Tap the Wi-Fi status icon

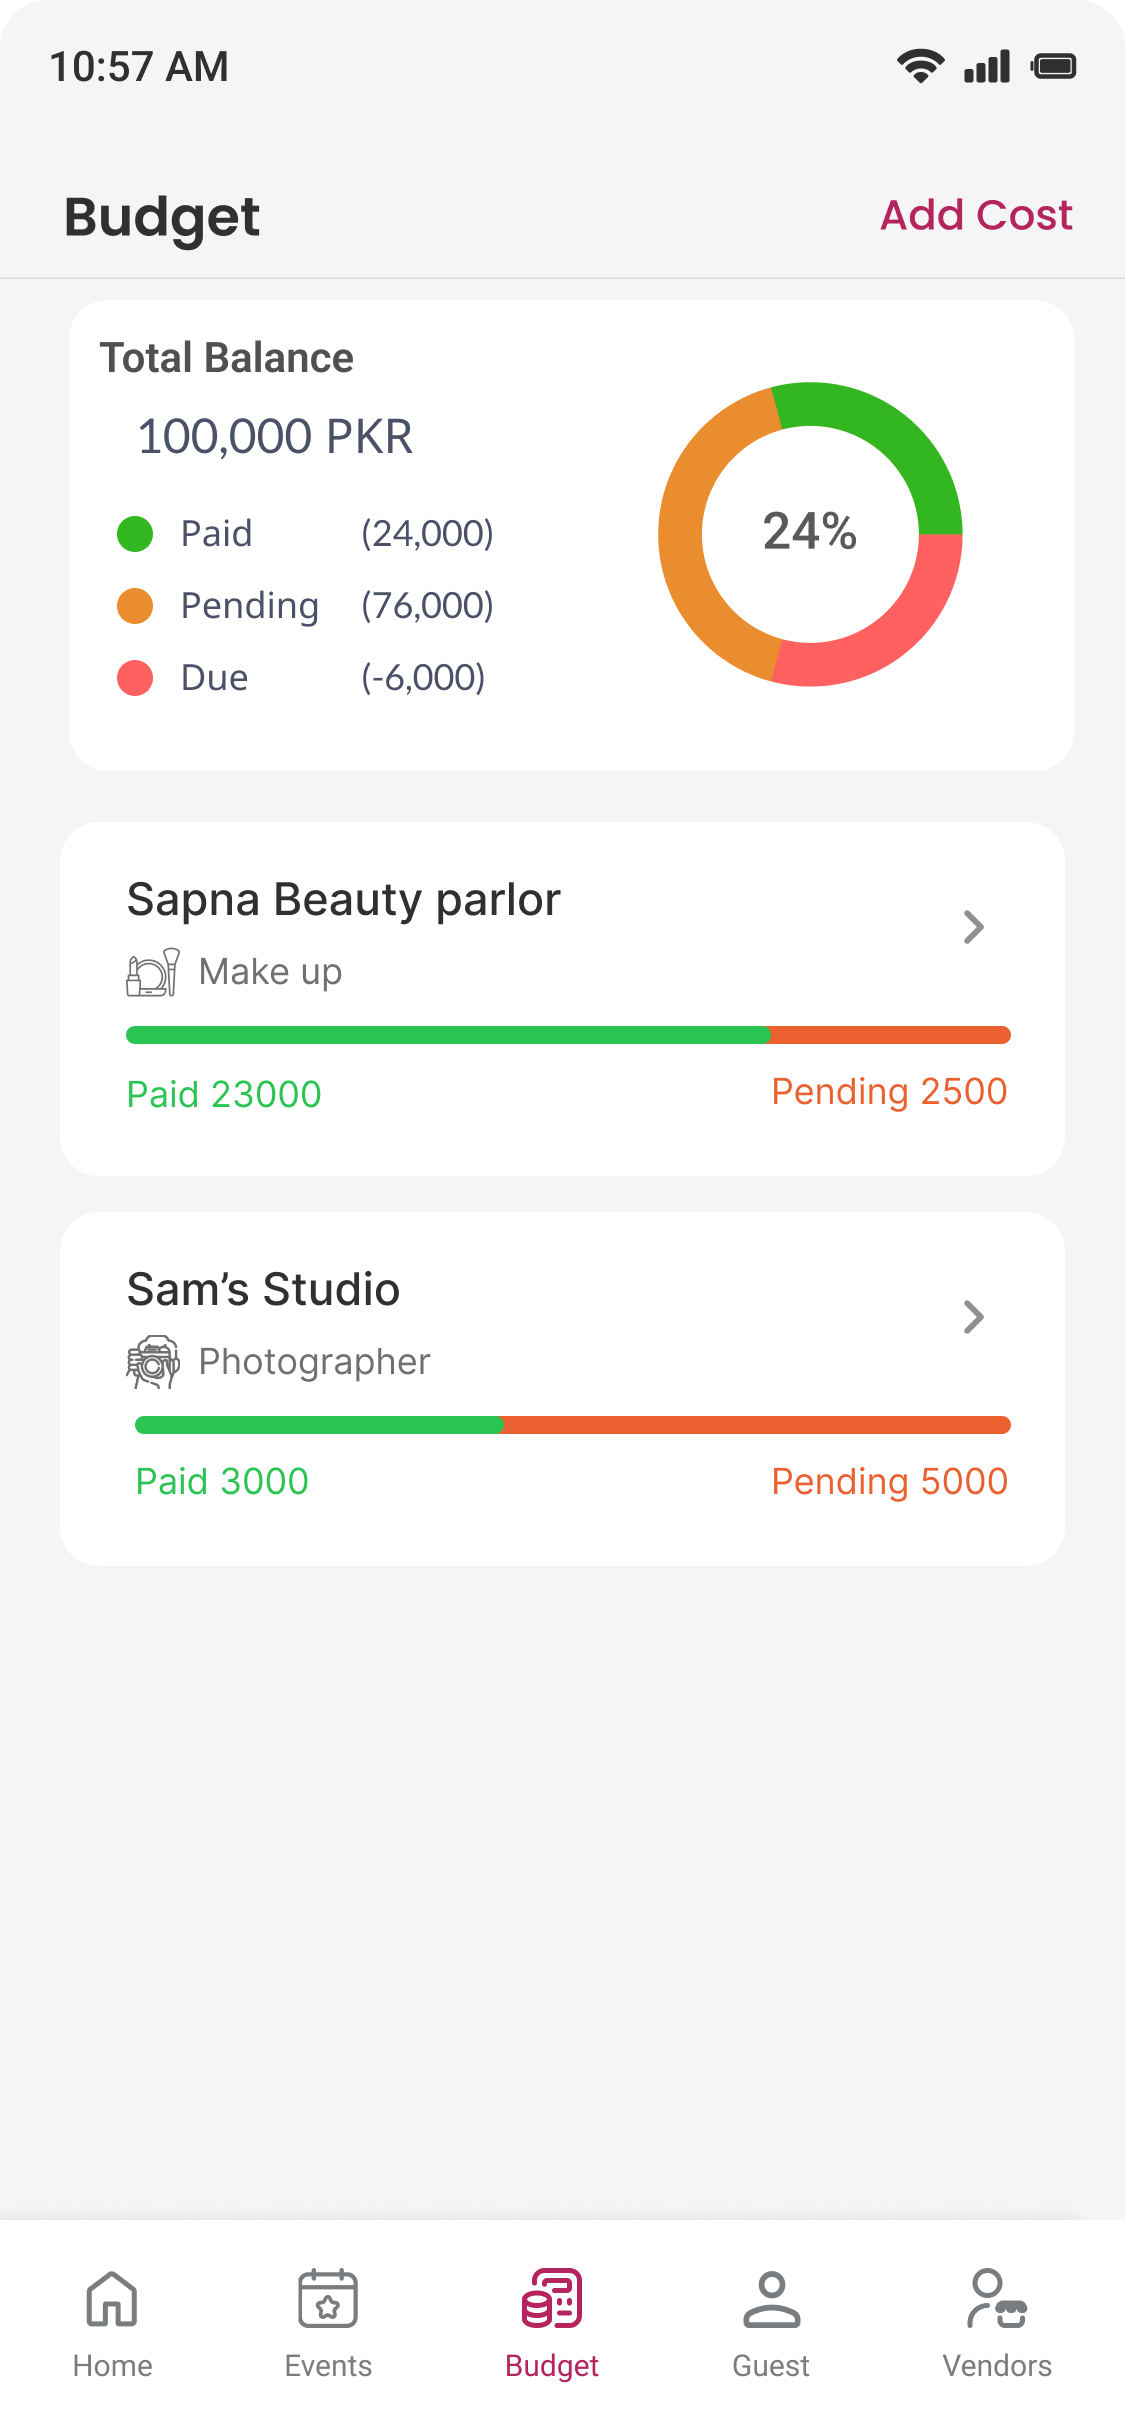(920, 67)
